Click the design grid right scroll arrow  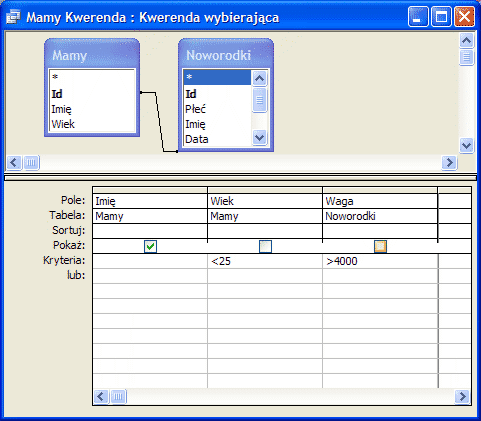[462, 397]
